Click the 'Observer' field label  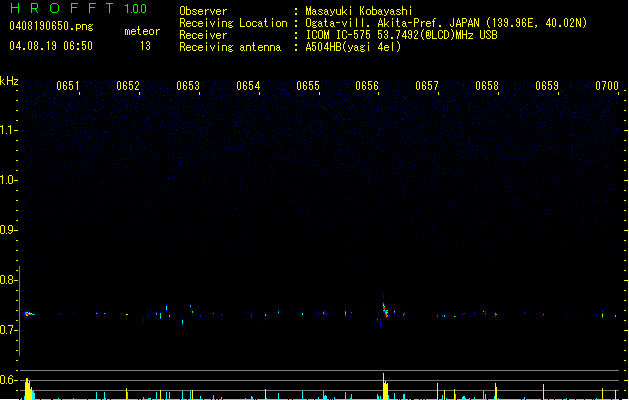tap(203, 11)
